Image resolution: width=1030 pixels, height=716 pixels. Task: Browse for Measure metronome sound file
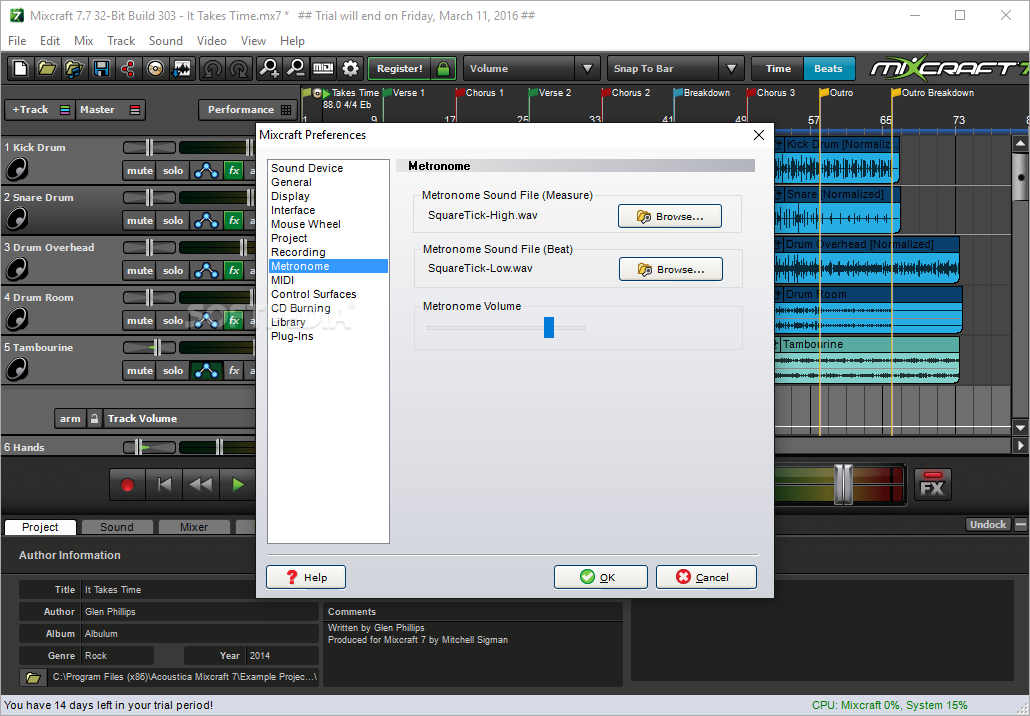669,216
